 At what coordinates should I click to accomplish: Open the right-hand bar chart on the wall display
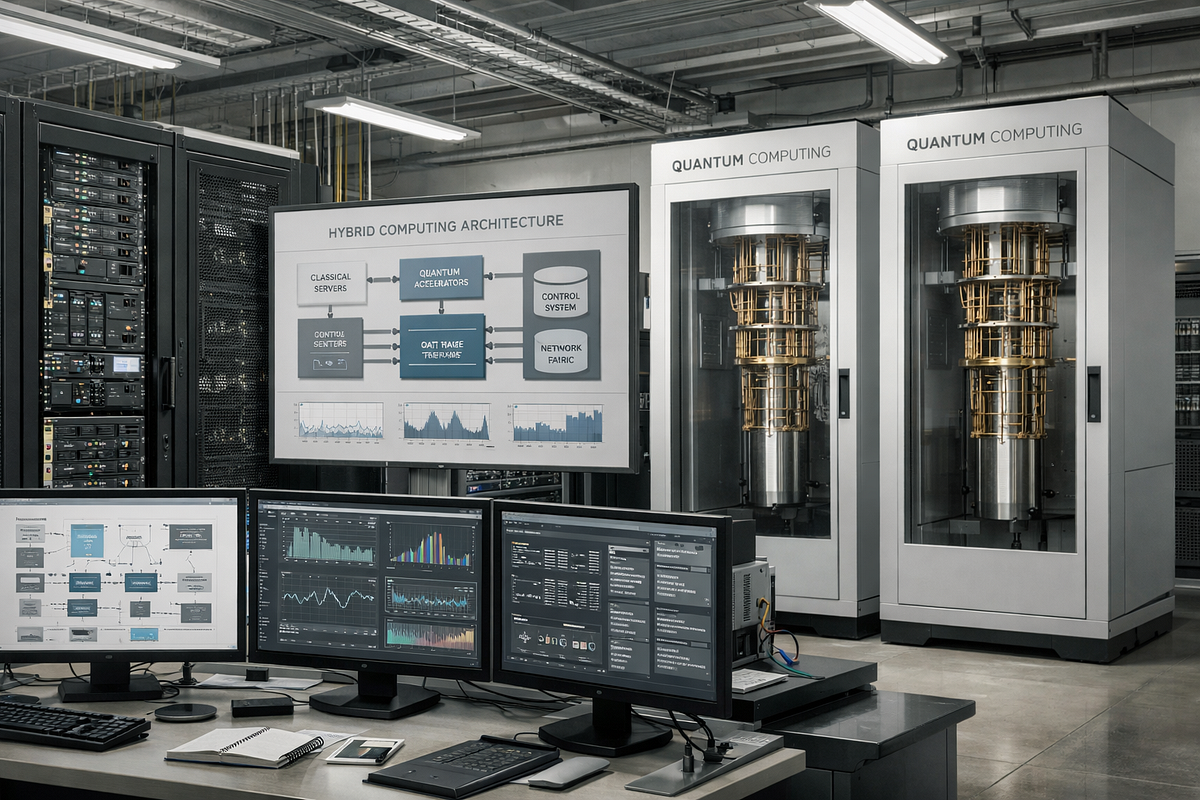[x=558, y=423]
